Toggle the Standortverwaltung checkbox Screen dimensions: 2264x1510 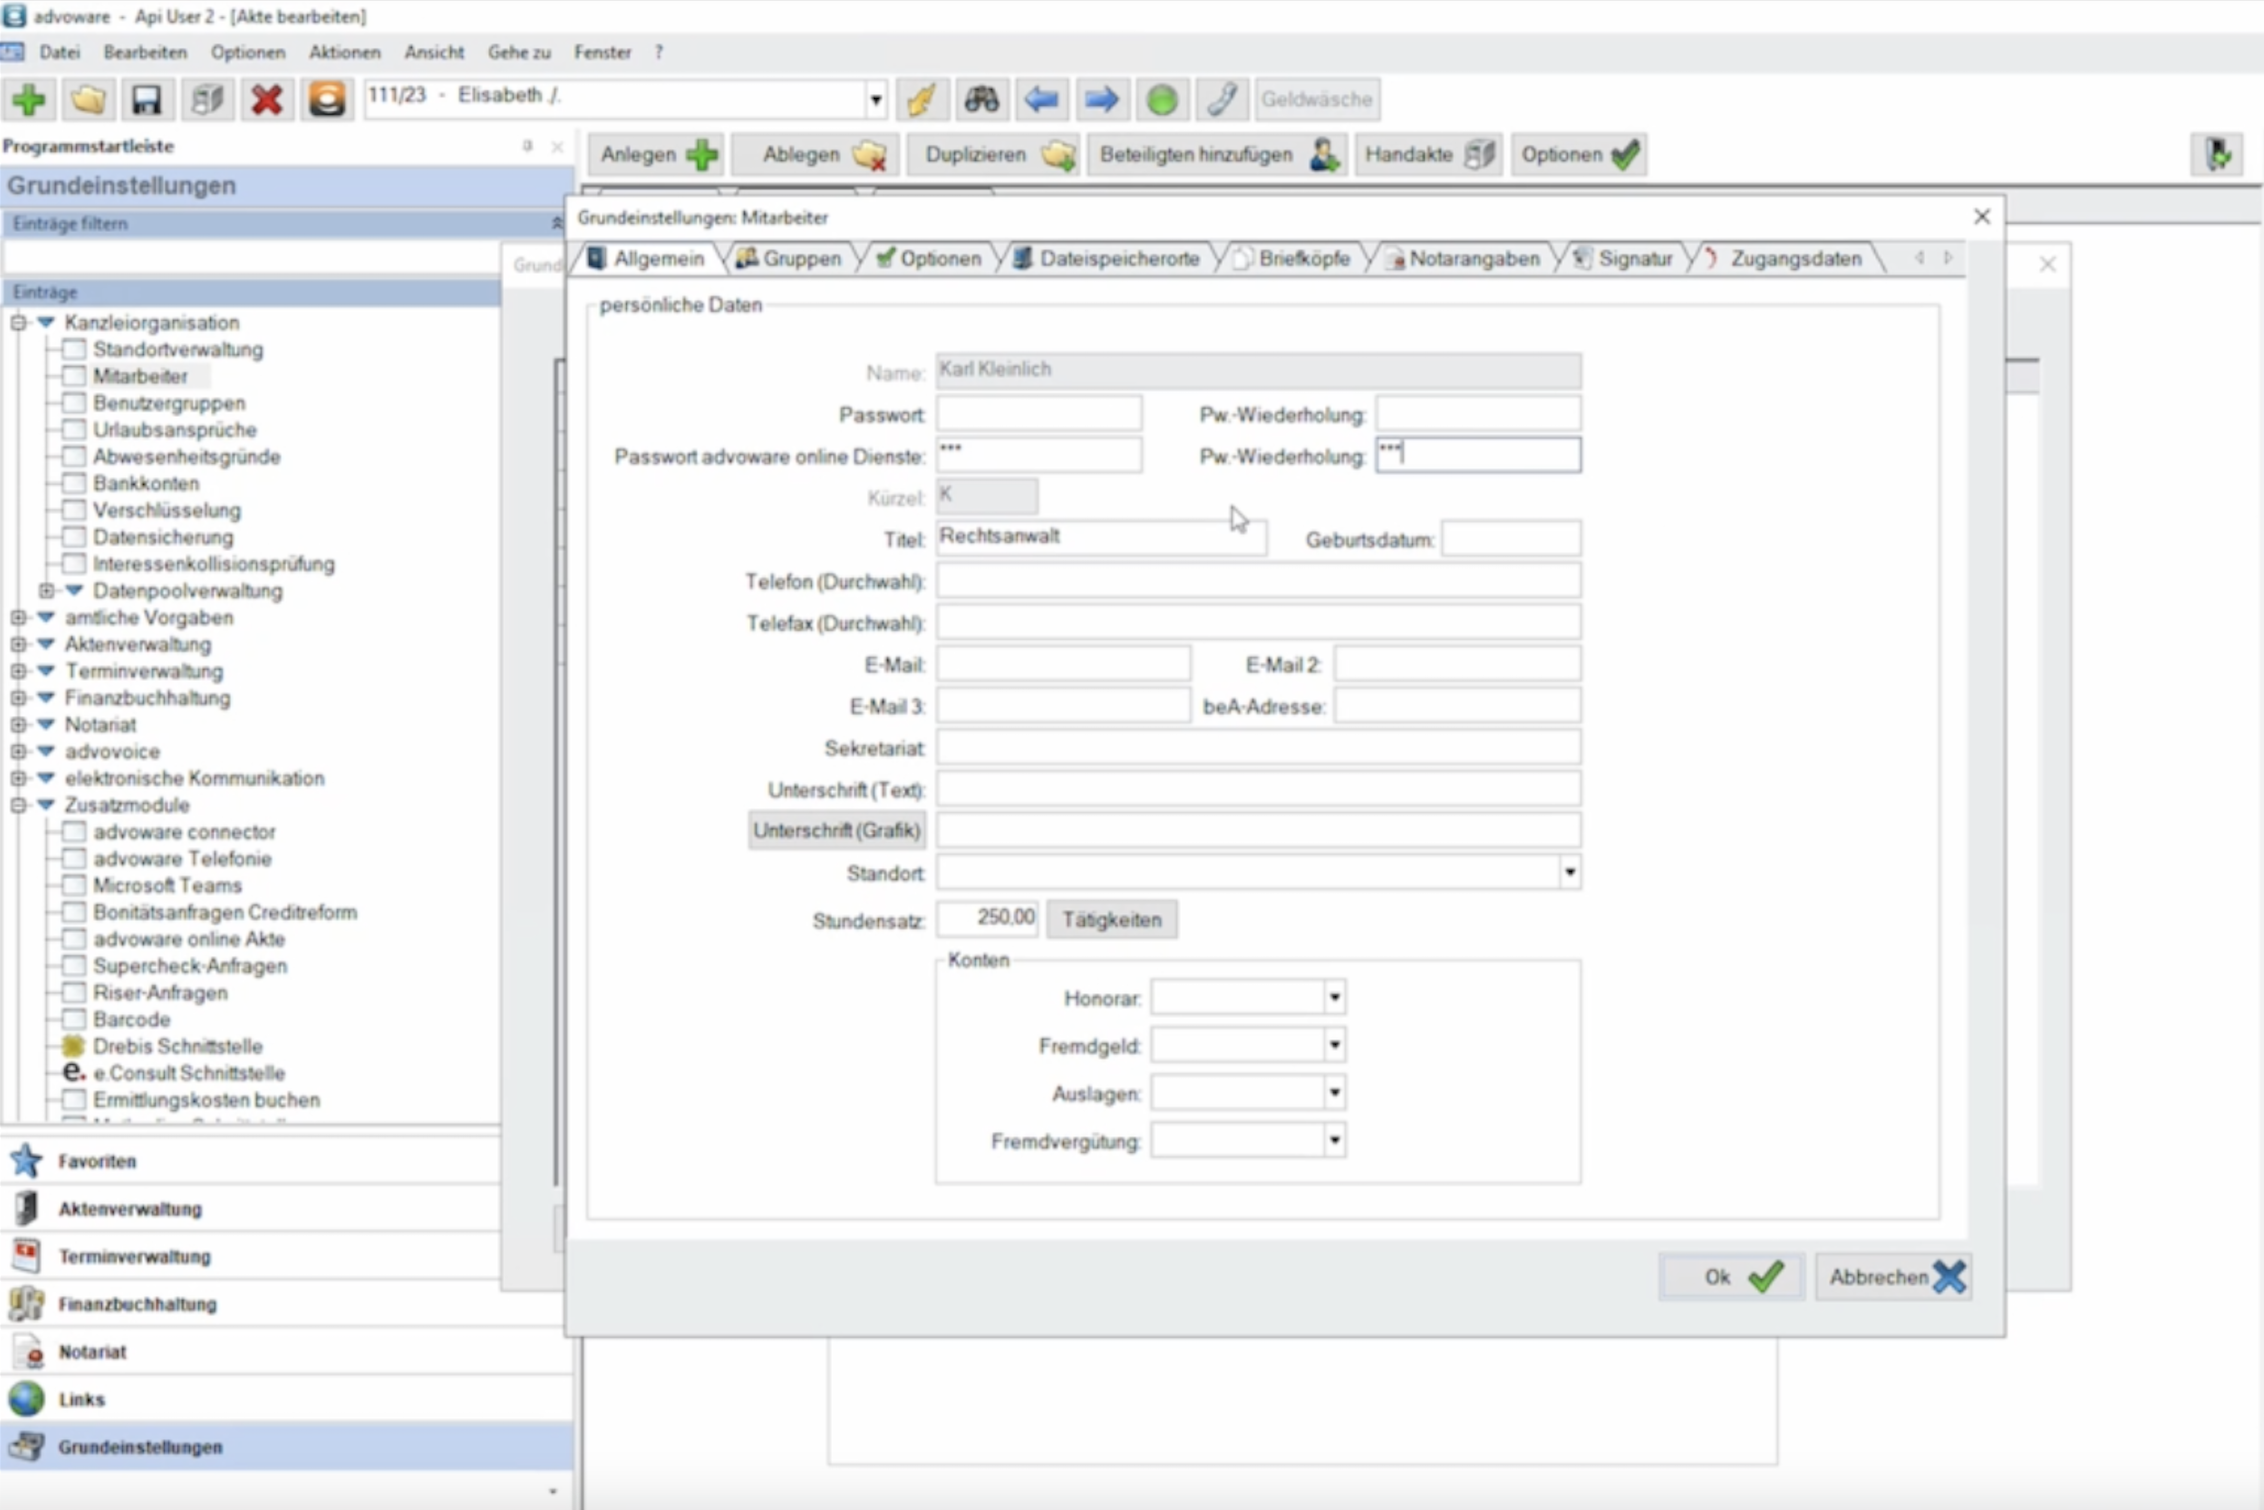tap(74, 349)
